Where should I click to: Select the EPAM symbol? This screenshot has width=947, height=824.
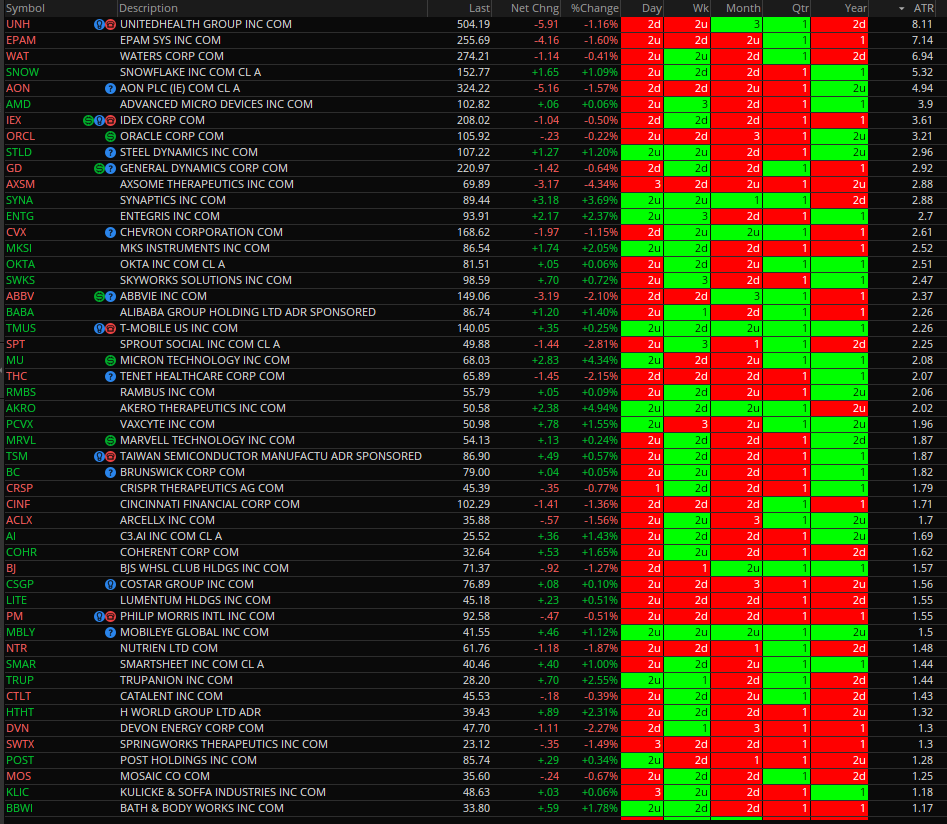21,40
